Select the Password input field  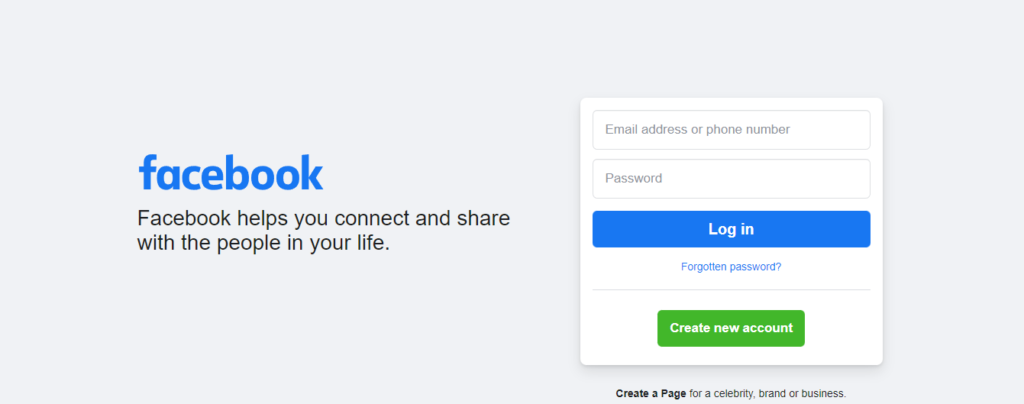tap(731, 179)
